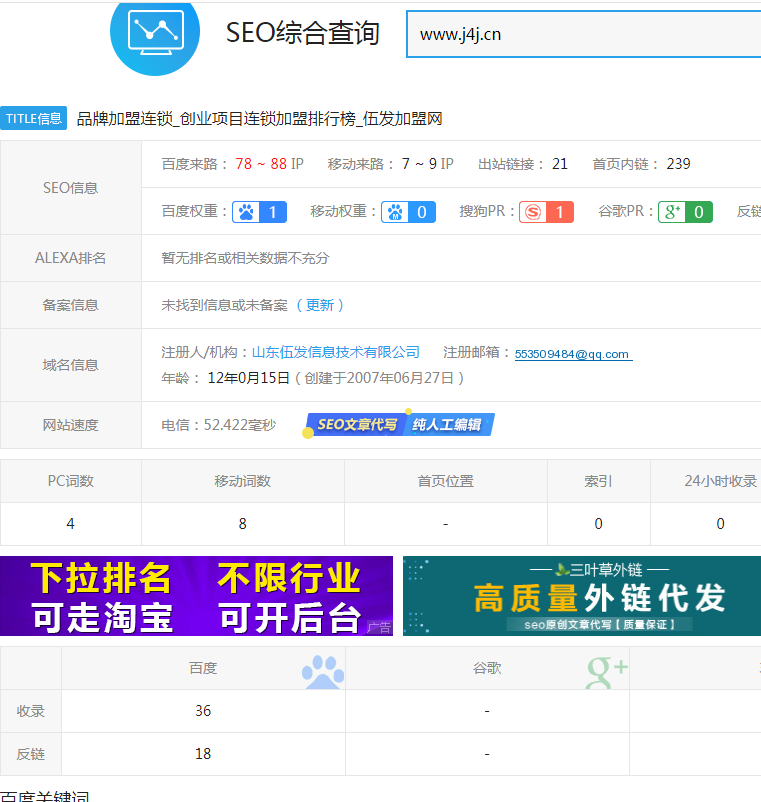Click the SEO文章代写 纯人工编辑 banner
Viewport: 761px width, 802px height.
tap(400, 425)
